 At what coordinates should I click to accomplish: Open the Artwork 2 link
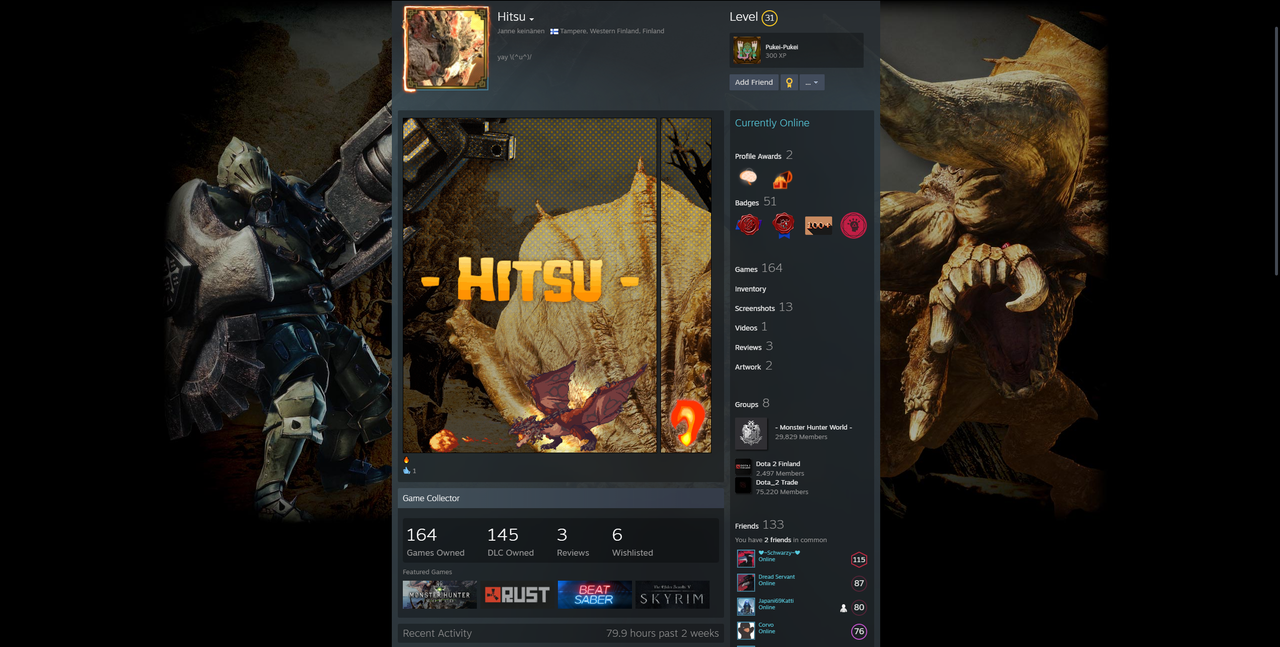(754, 367)
